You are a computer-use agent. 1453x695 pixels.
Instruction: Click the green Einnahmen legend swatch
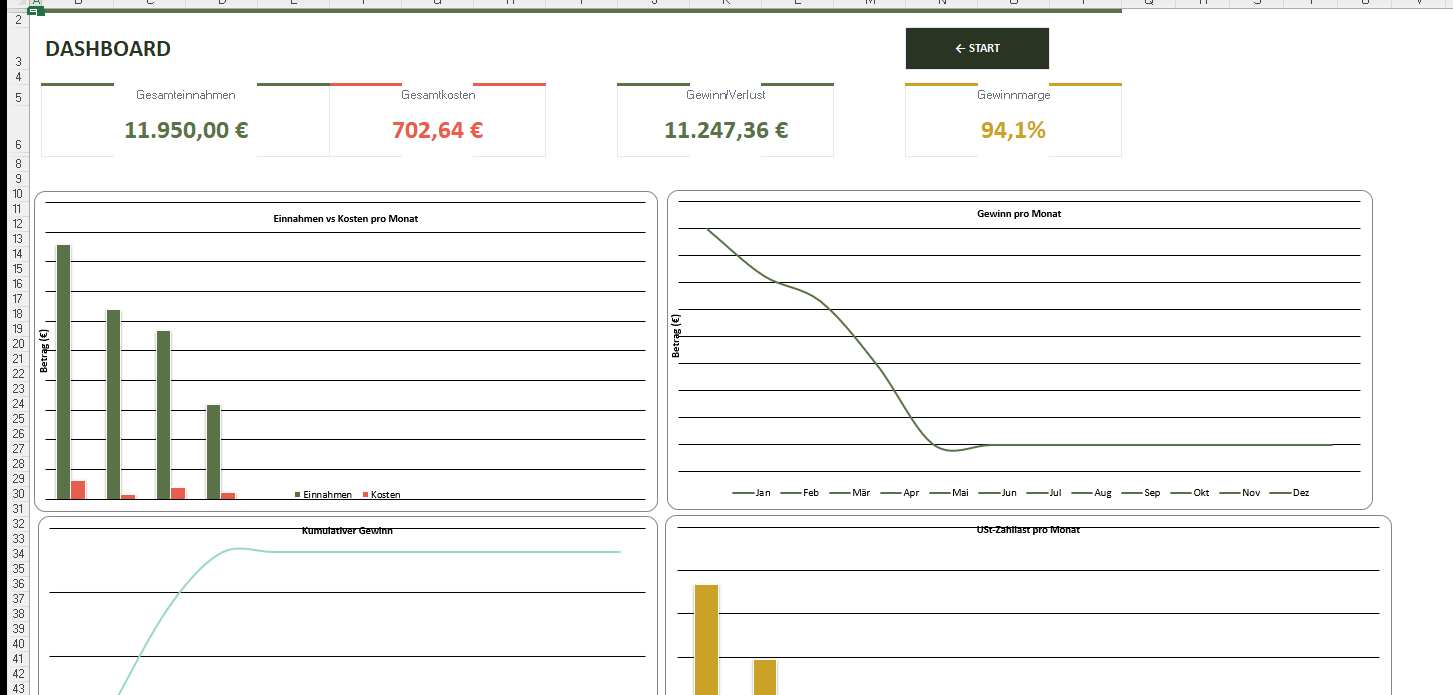coord(298,495)
